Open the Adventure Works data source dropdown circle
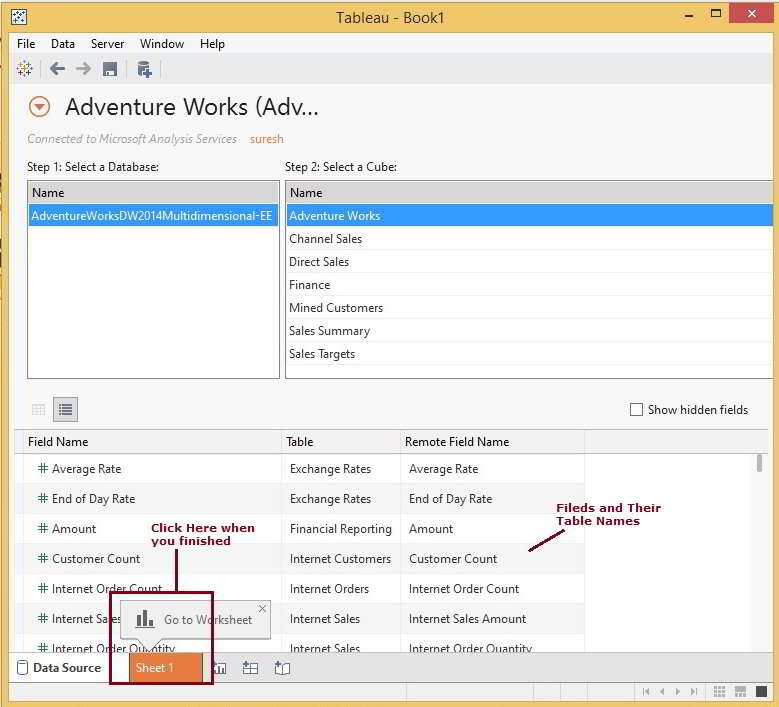This screenshot has width=779, height=707. tap(39, 107)
